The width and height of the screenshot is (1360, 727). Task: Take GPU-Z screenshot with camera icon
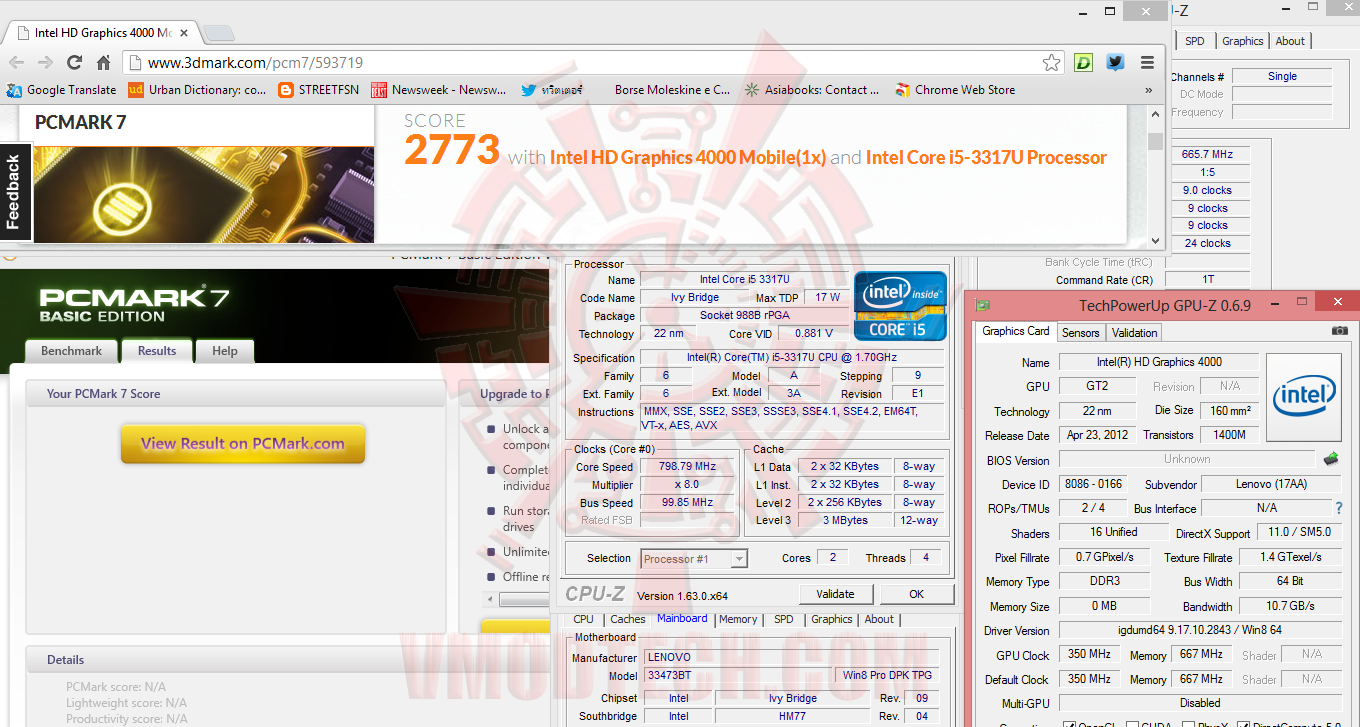(1340, 331)
